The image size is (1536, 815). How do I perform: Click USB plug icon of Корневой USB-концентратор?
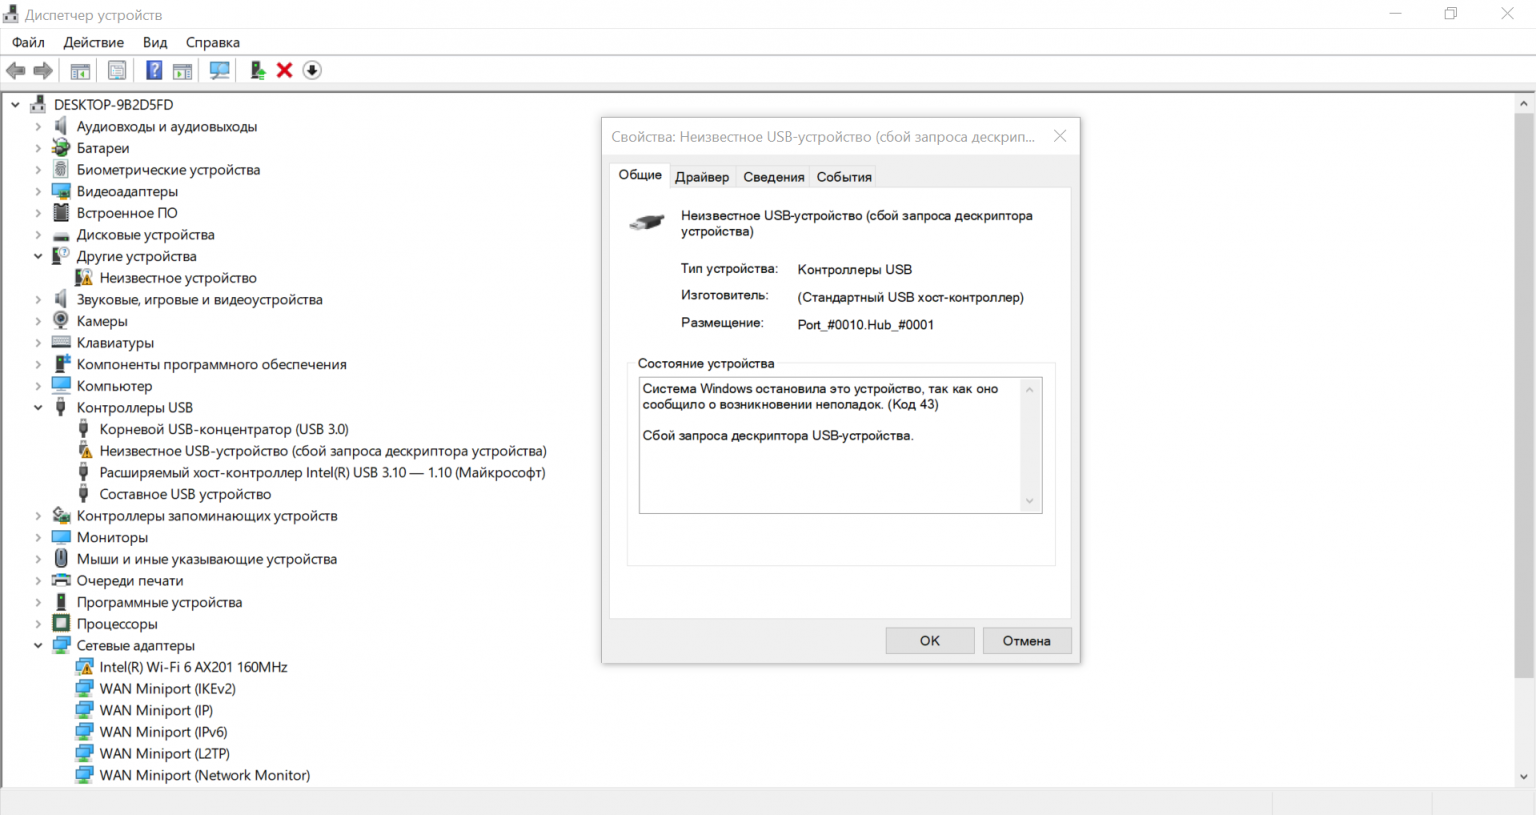click(x=84, y=429)
